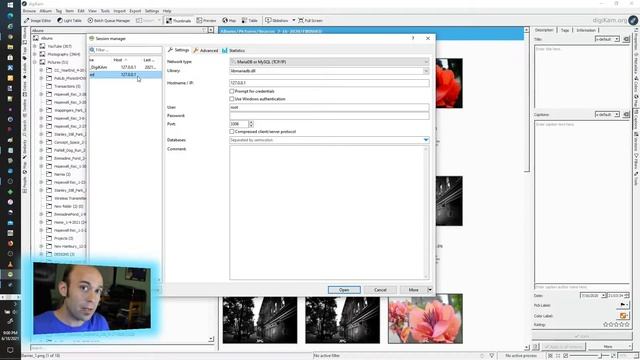
Task: Adjust the thumbnail zoom slider
Action: click(590, 356)
